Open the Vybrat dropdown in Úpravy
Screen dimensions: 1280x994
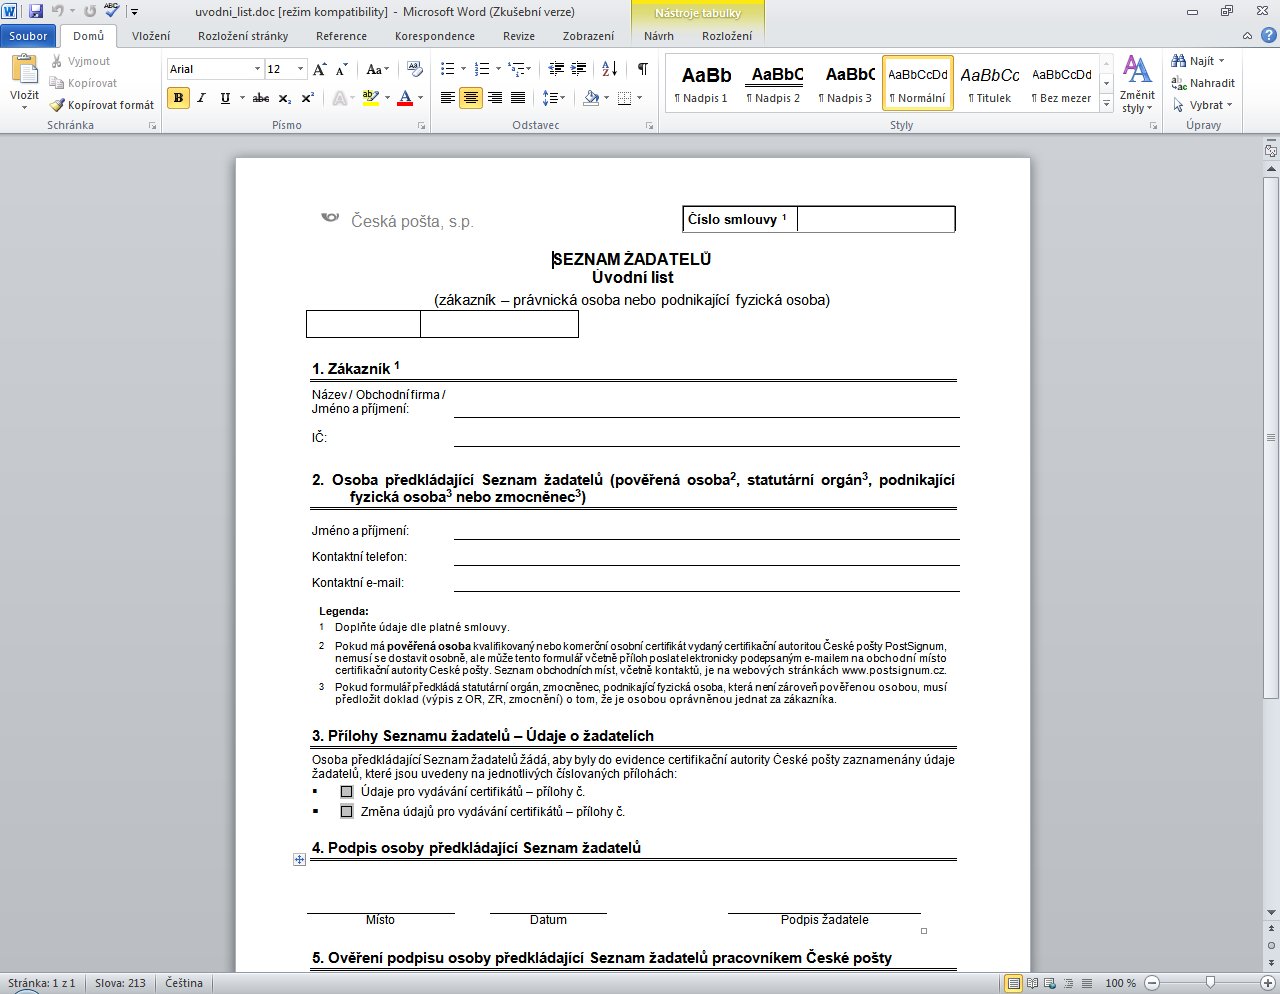pos(1203,105)
